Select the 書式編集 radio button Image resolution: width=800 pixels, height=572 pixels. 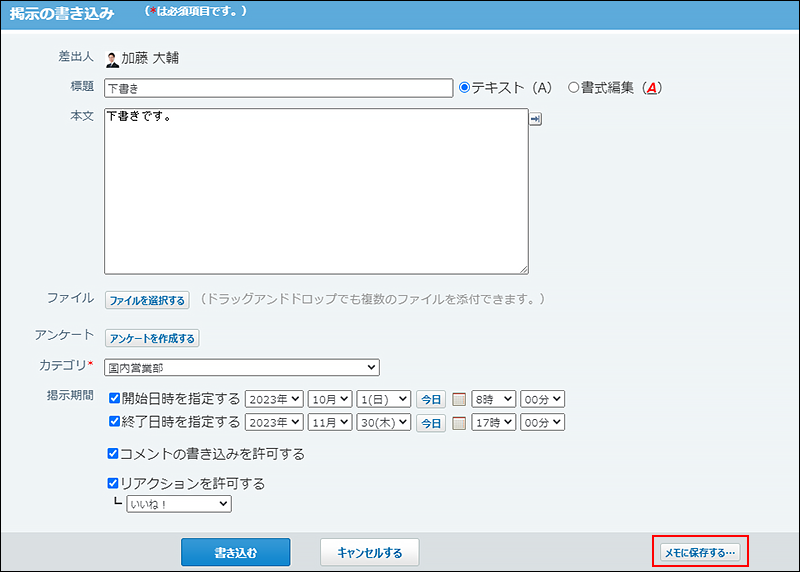573,87
